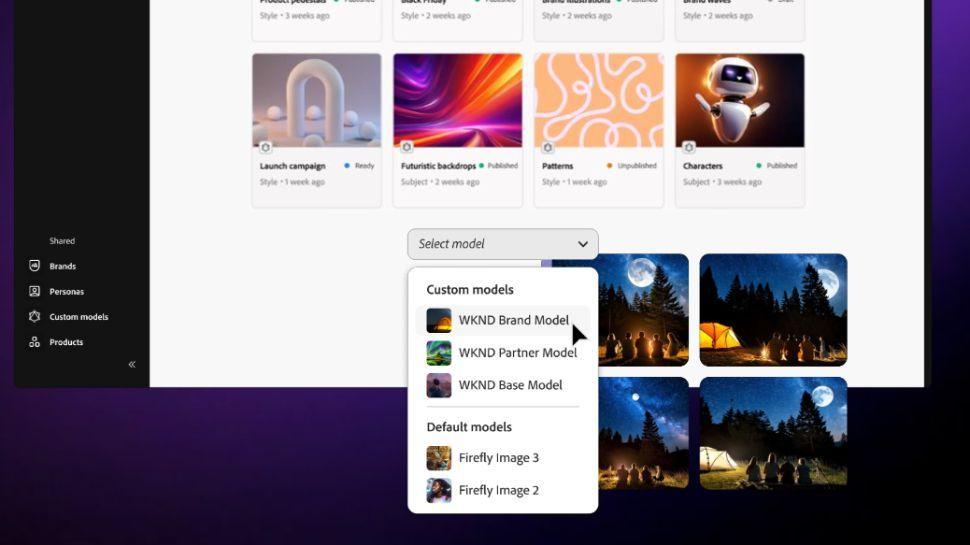Open the Characters robot model thumbnail
Viewport: 970px width, 545px height.
739,101
